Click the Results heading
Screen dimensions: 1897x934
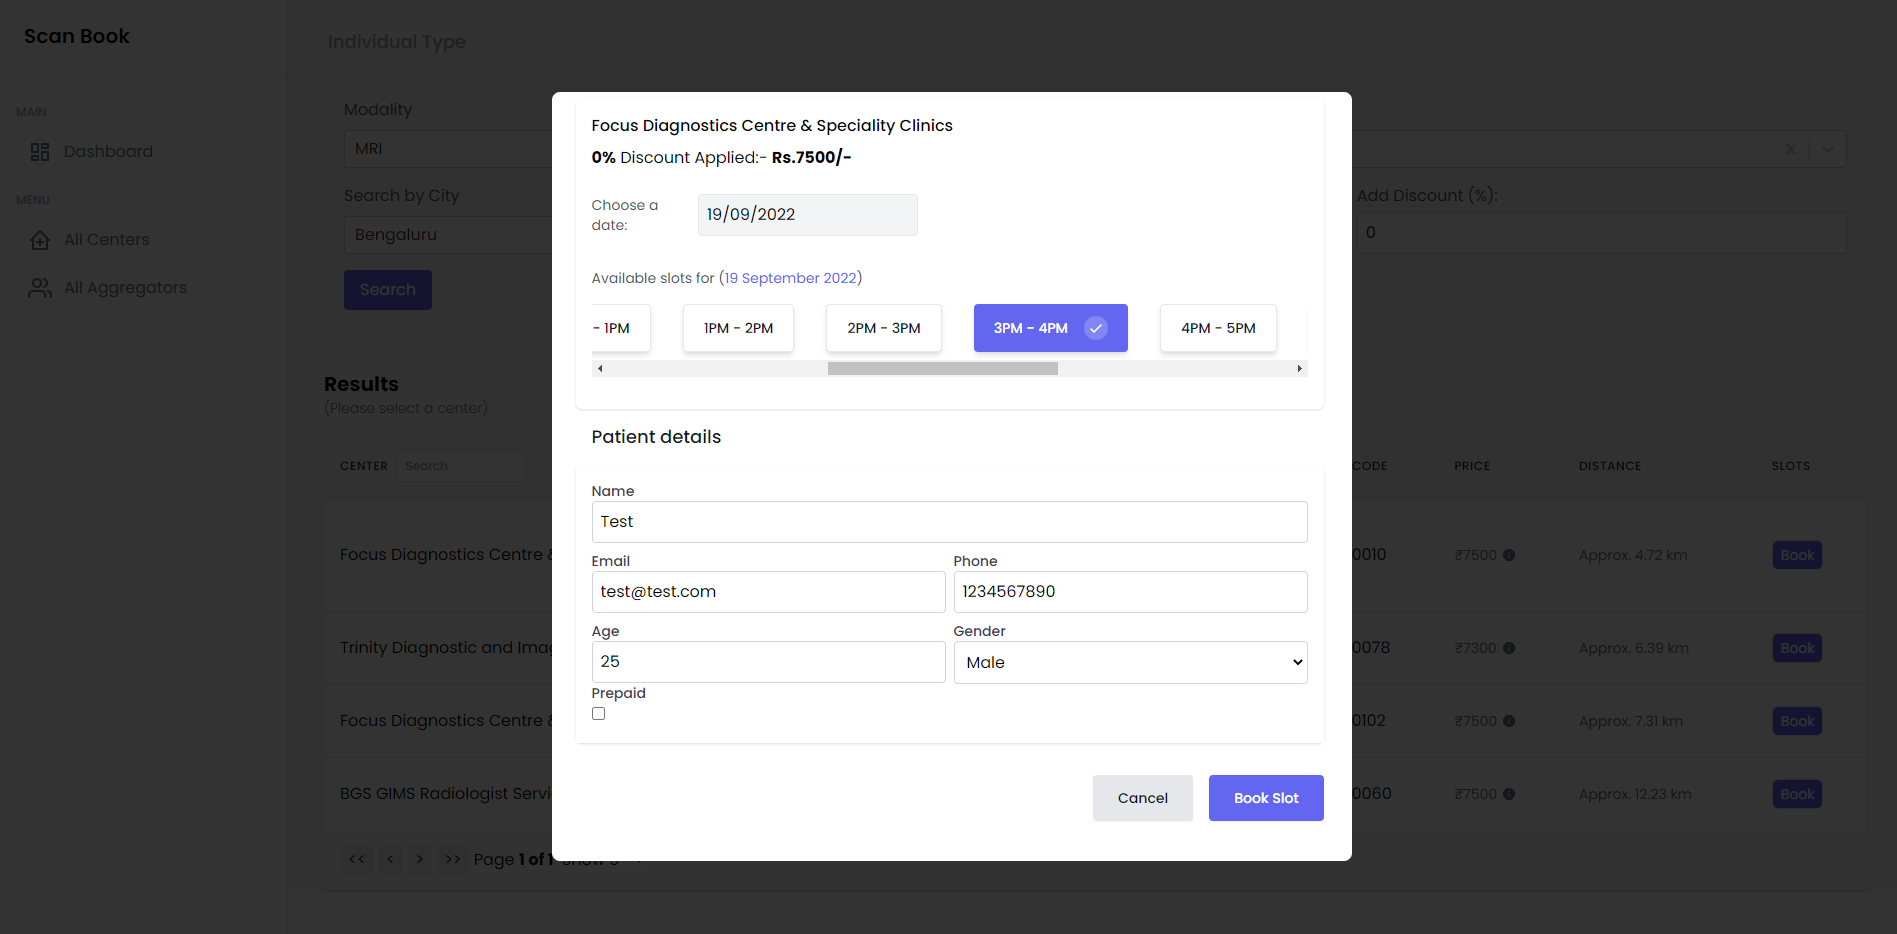tap(361, 384)
